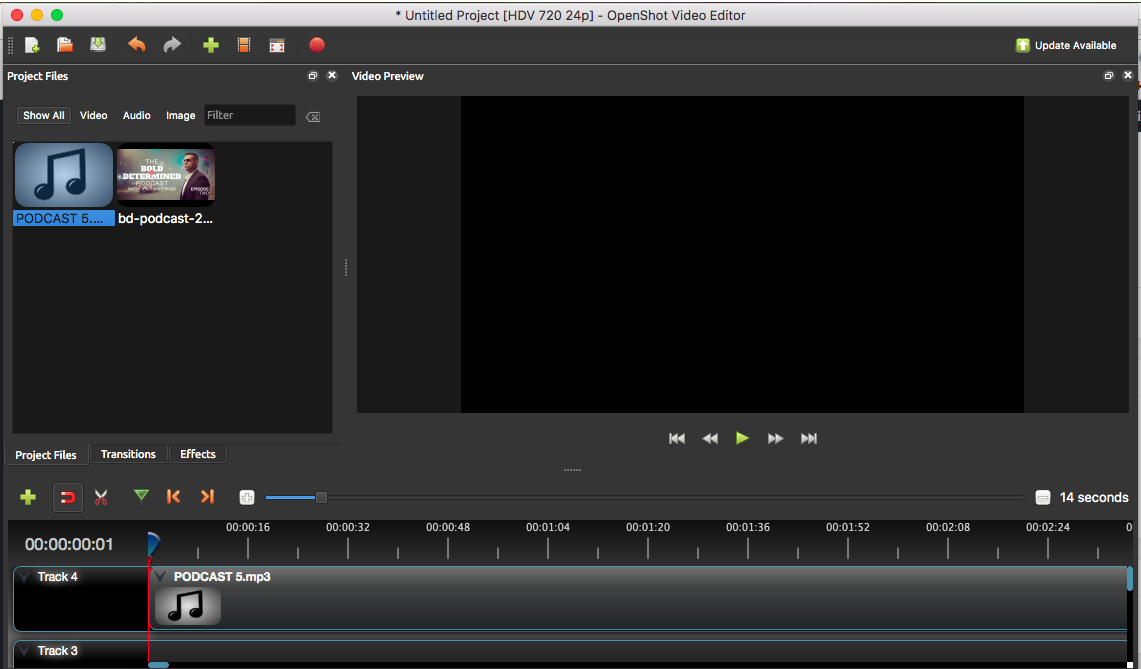Expand the Track 3 dropdown arrow
Image resolution: width=1141 pixels, height=669 pixels.
[x=24, y=651]
